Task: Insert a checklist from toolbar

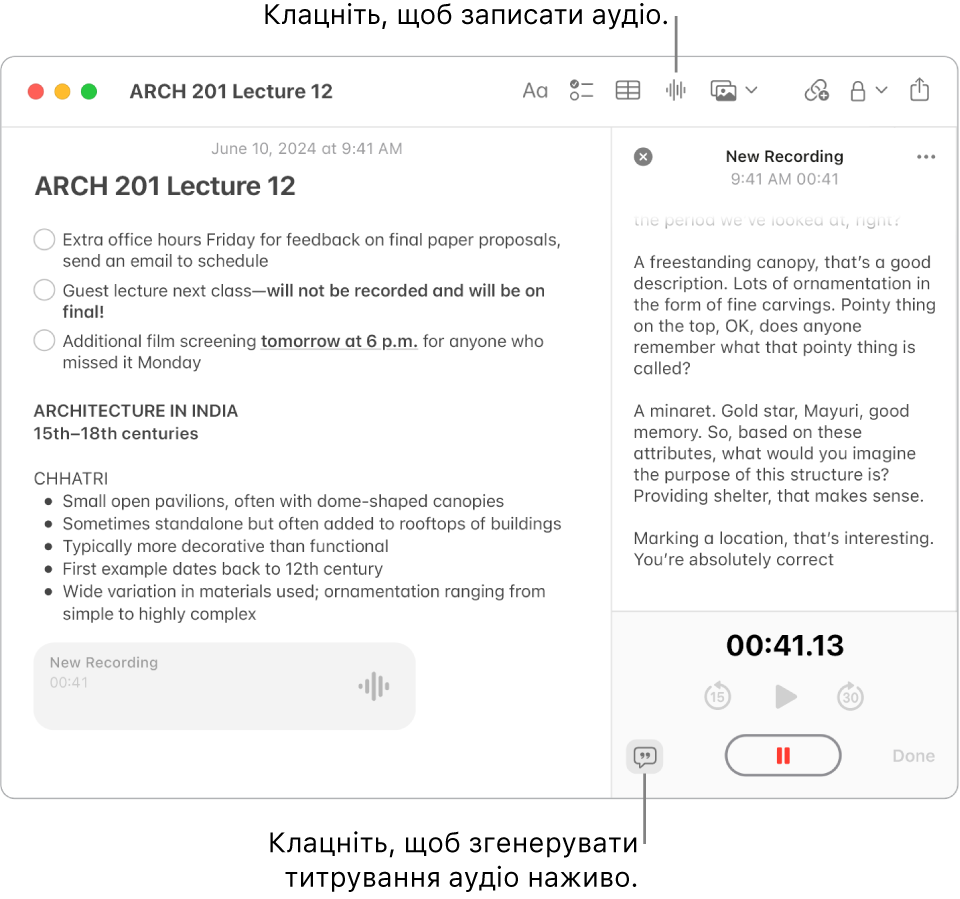Action: (581, 91)
